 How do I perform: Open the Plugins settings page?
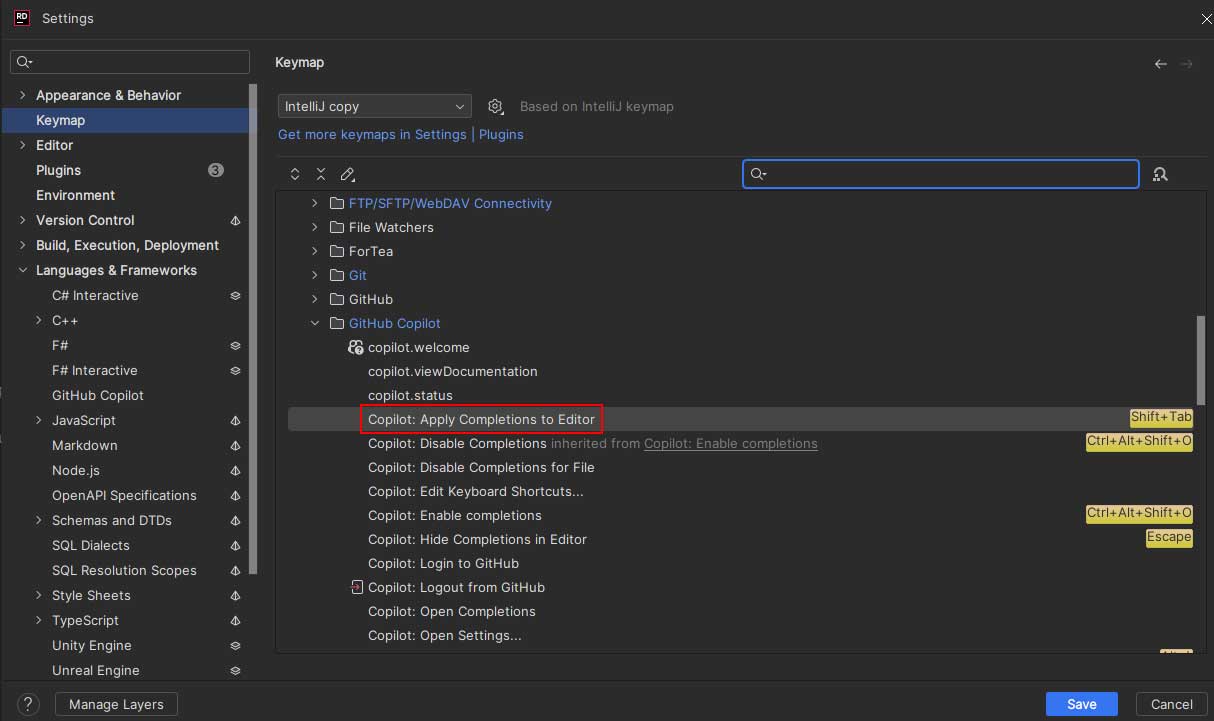58,170
